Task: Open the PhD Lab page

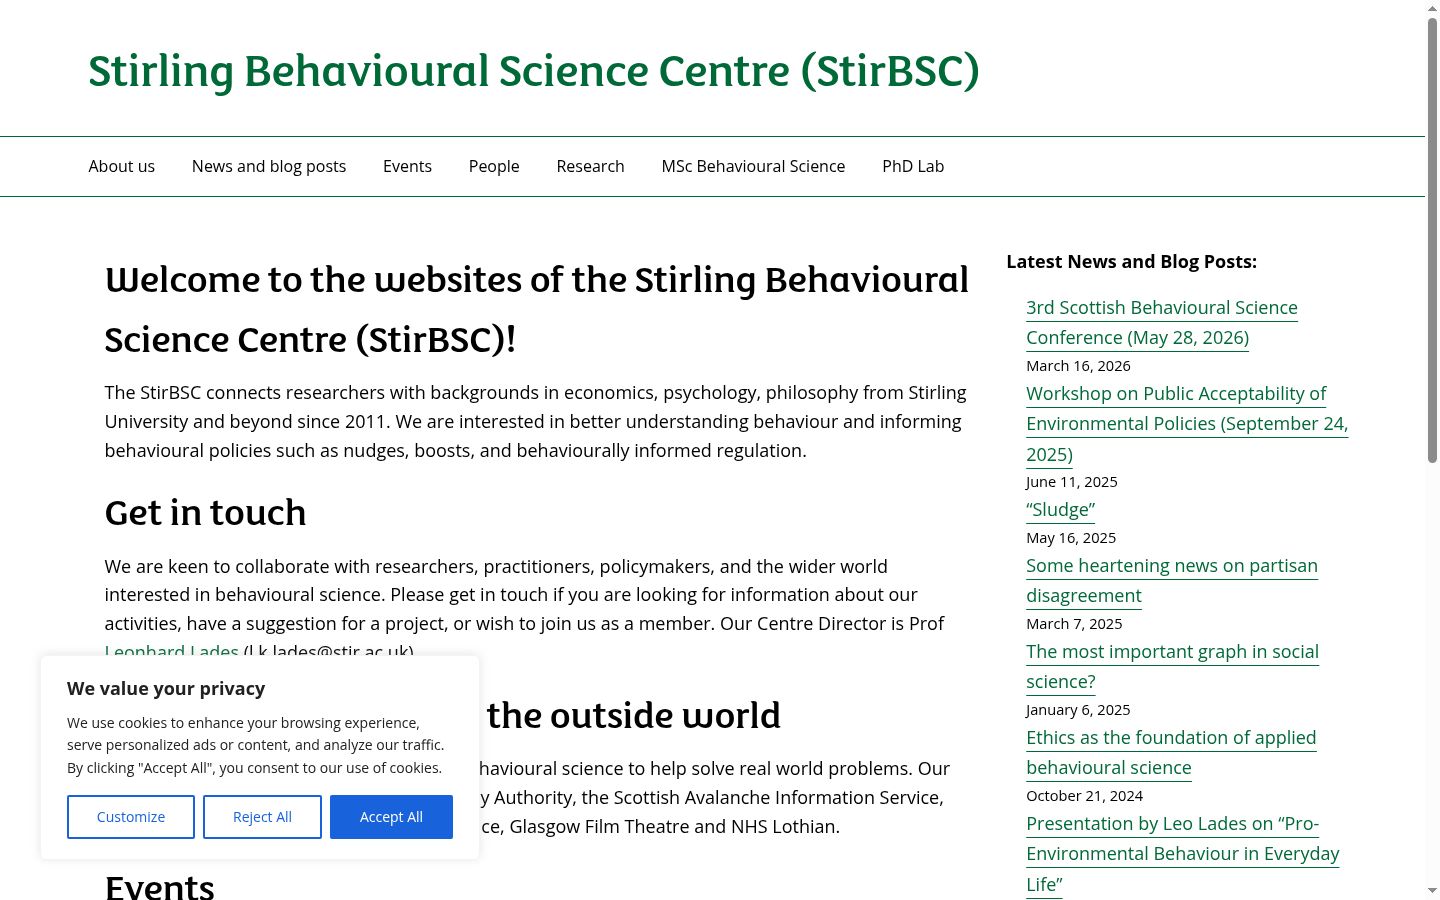Action: [913, 166]
